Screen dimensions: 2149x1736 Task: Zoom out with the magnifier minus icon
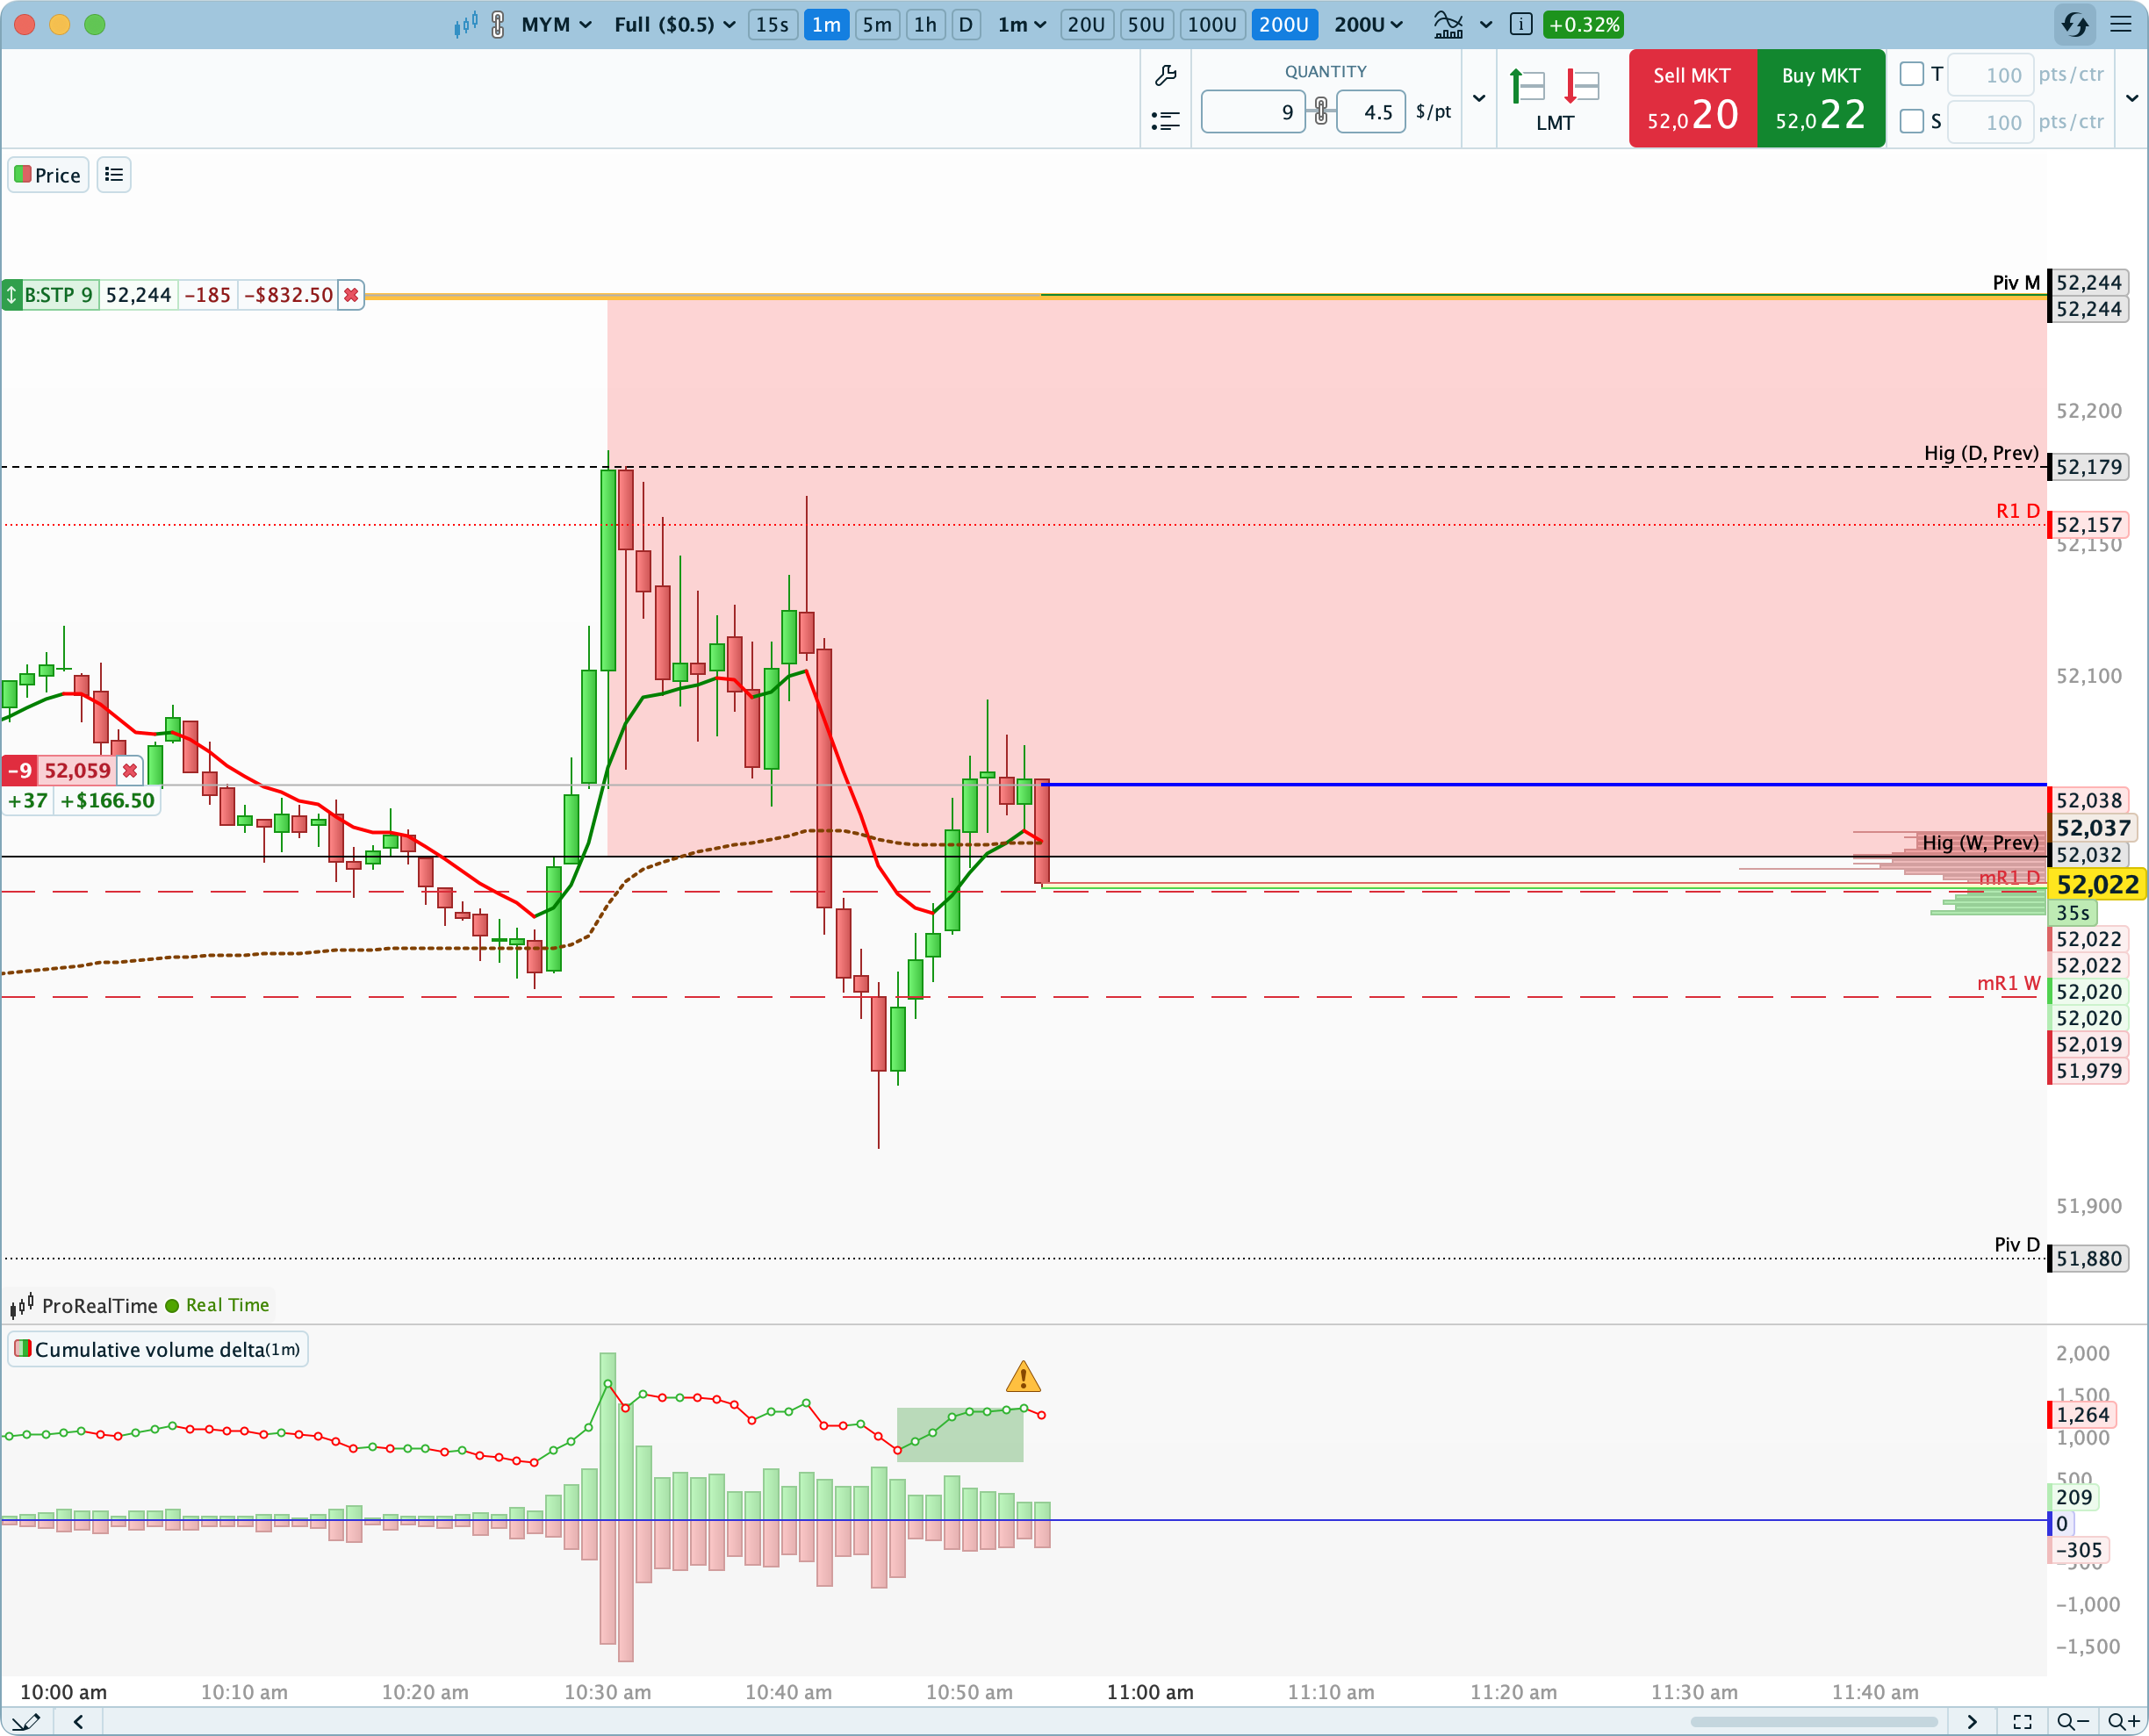tap(2073, 1721)
